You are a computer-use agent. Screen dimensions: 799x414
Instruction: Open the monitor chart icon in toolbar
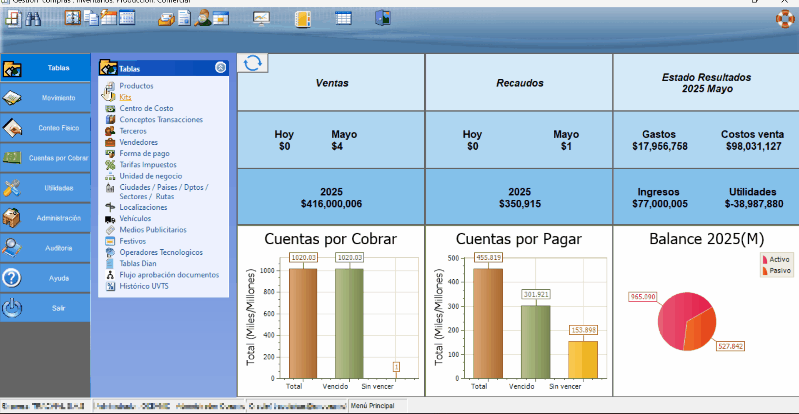pyautogui.click(x=261, y=18)
